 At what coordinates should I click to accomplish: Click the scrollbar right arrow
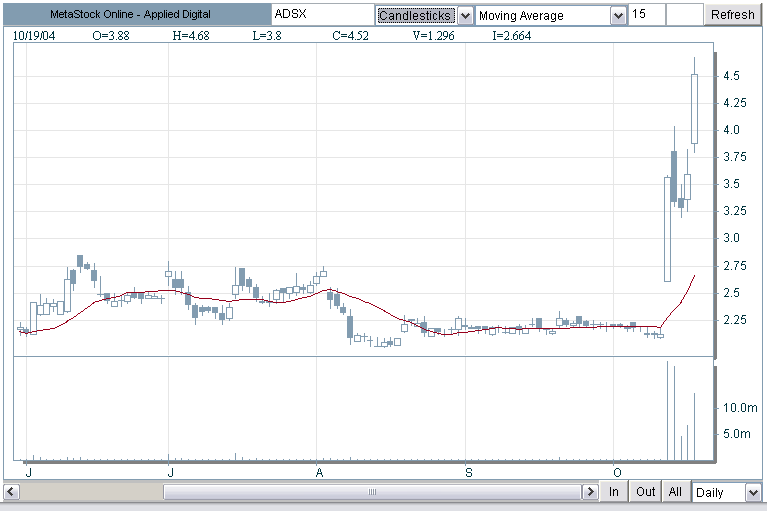(590, 491)
